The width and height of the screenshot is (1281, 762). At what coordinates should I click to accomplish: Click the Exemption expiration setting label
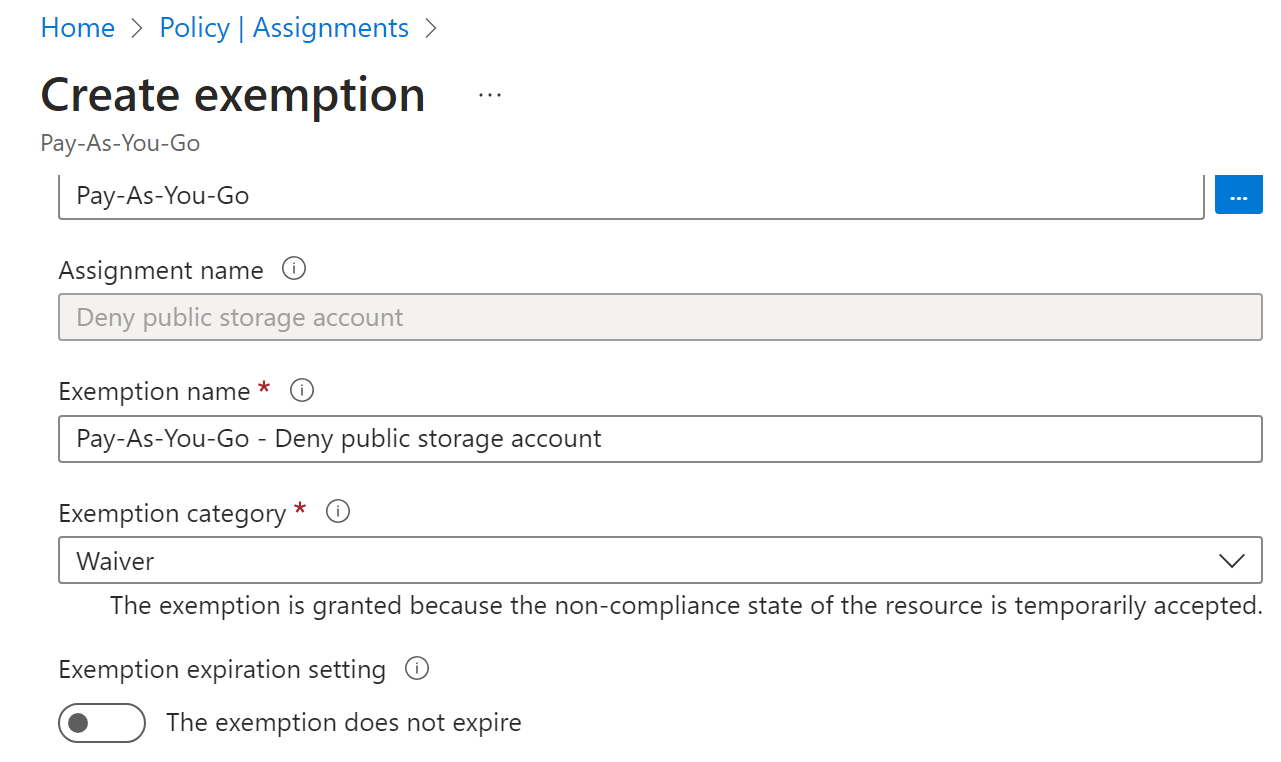(222, 669)
